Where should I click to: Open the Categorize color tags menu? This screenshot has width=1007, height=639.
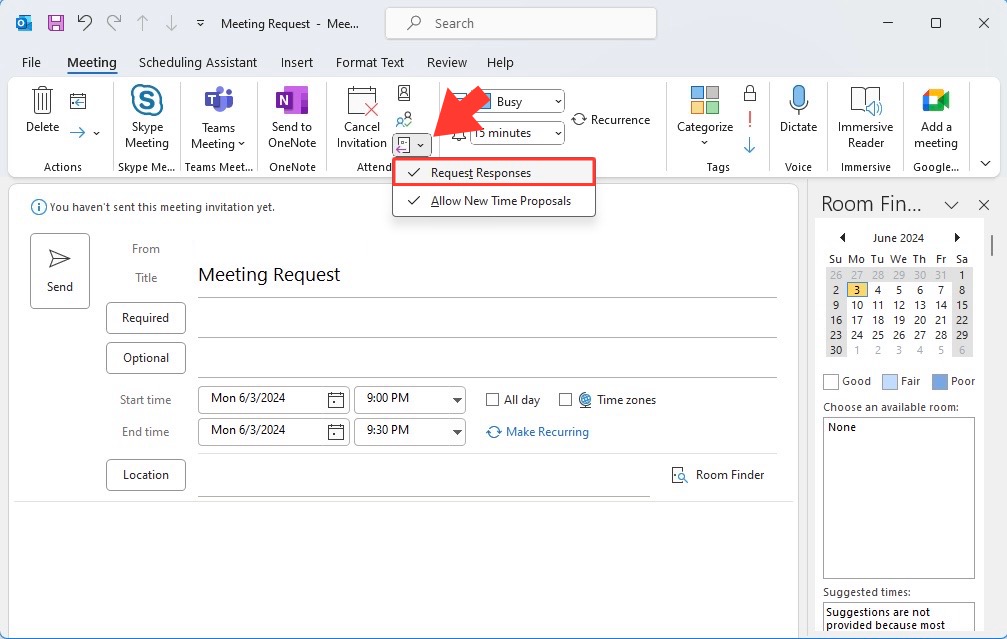(705, 116)
